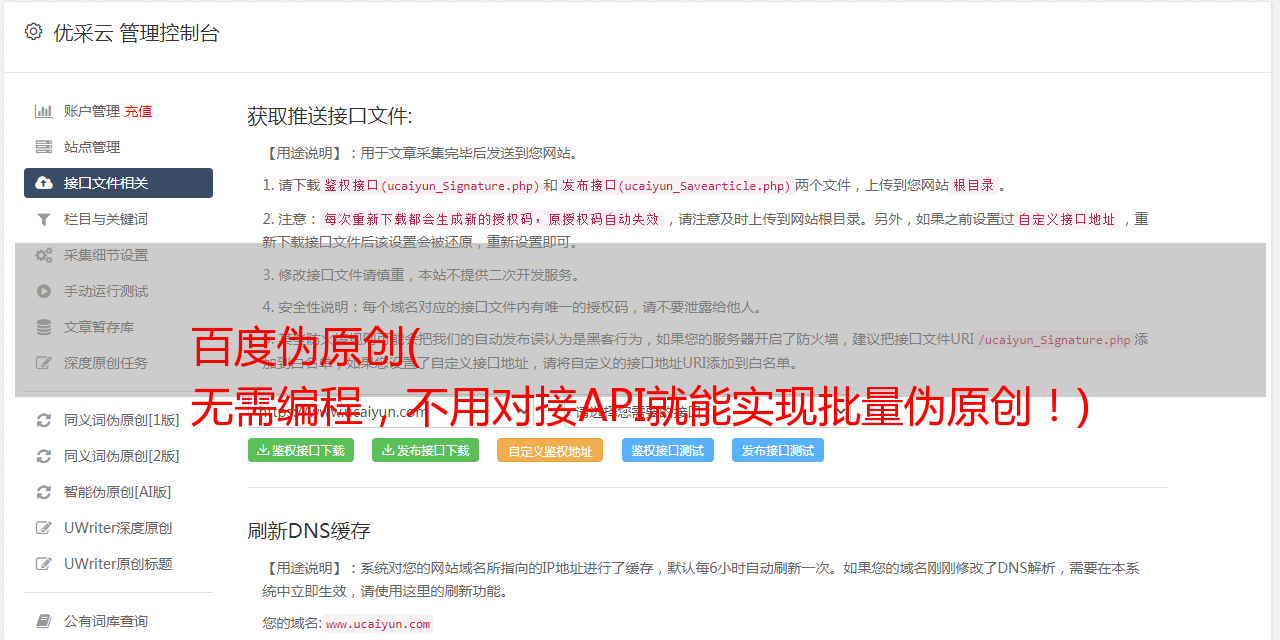Click the 刷新DNS缓存 heading
Viewport: 1280px width, 640px height.
pyautogui.click(x=309, y=530)
